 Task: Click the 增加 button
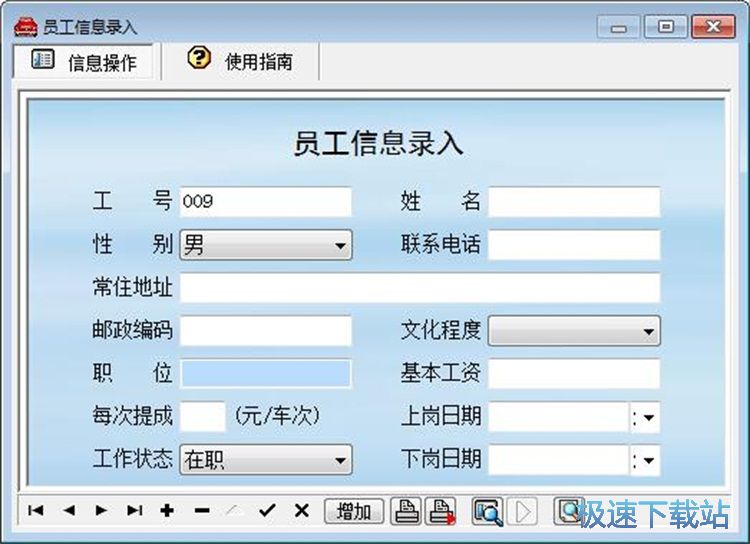[x=354, y=511]
